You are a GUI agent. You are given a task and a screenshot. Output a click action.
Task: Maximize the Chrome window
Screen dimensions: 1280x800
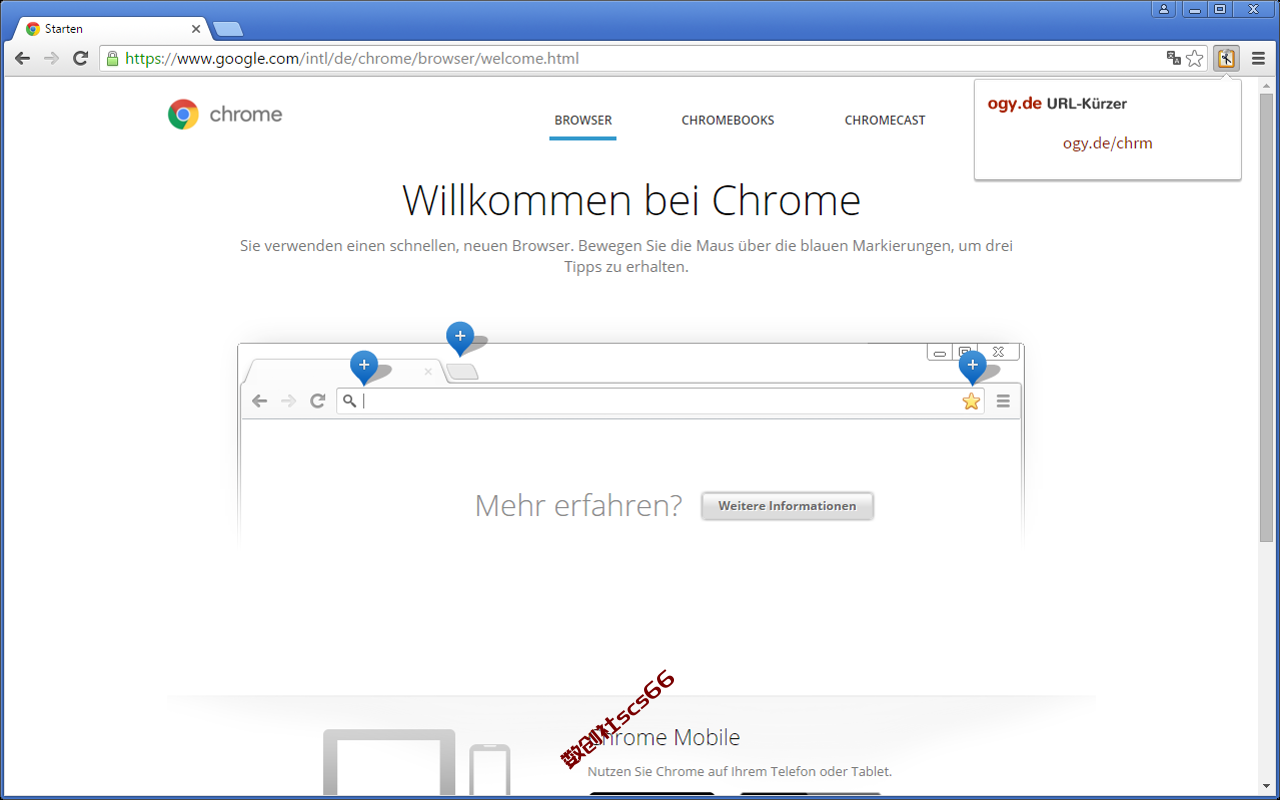1220,9
